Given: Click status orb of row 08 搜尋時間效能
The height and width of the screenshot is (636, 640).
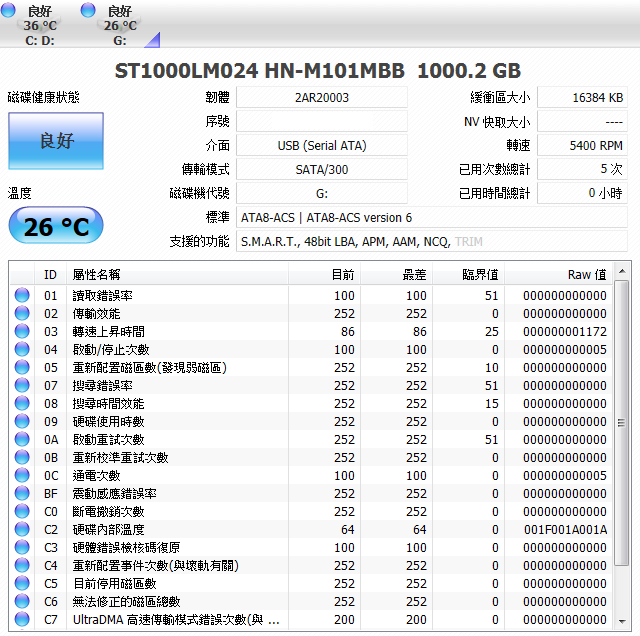Looking at the screenshot, I should coord(22,403).
